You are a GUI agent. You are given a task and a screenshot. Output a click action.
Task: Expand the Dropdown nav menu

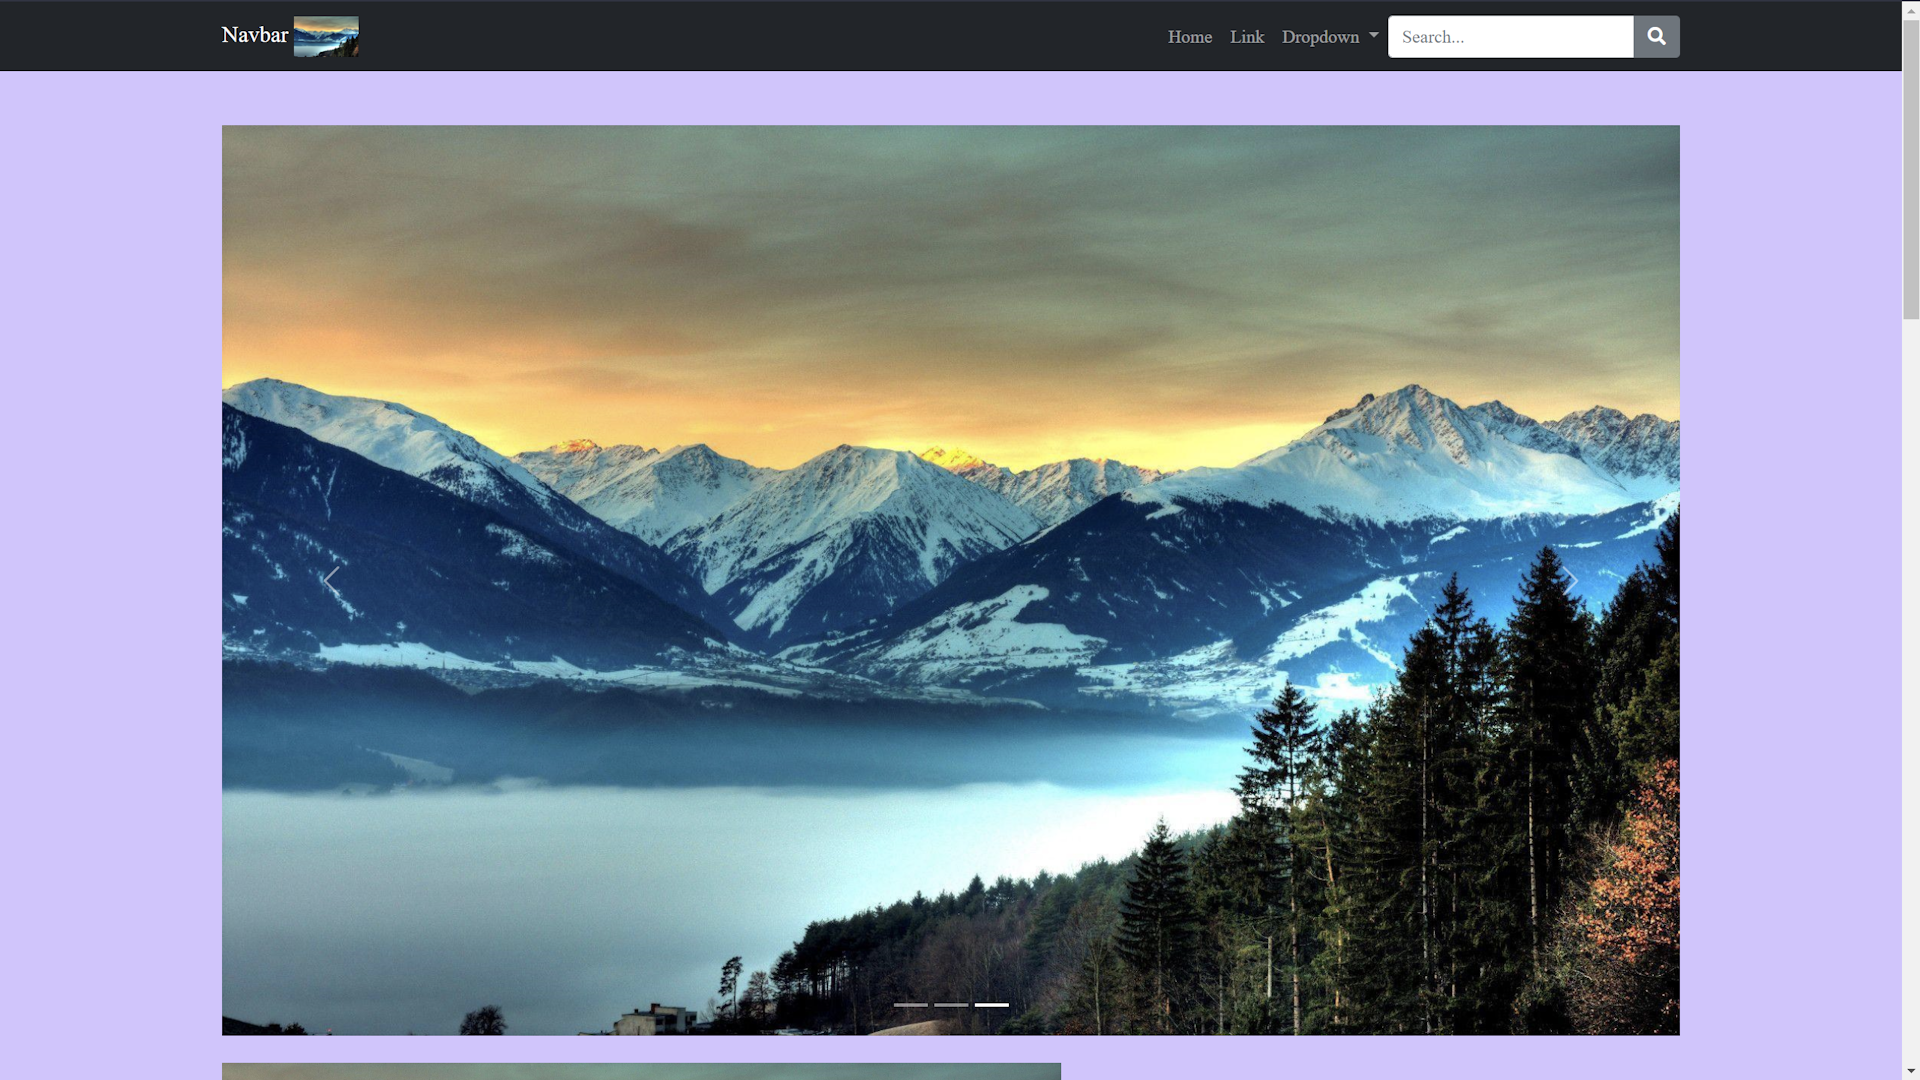click(1320, 37)
